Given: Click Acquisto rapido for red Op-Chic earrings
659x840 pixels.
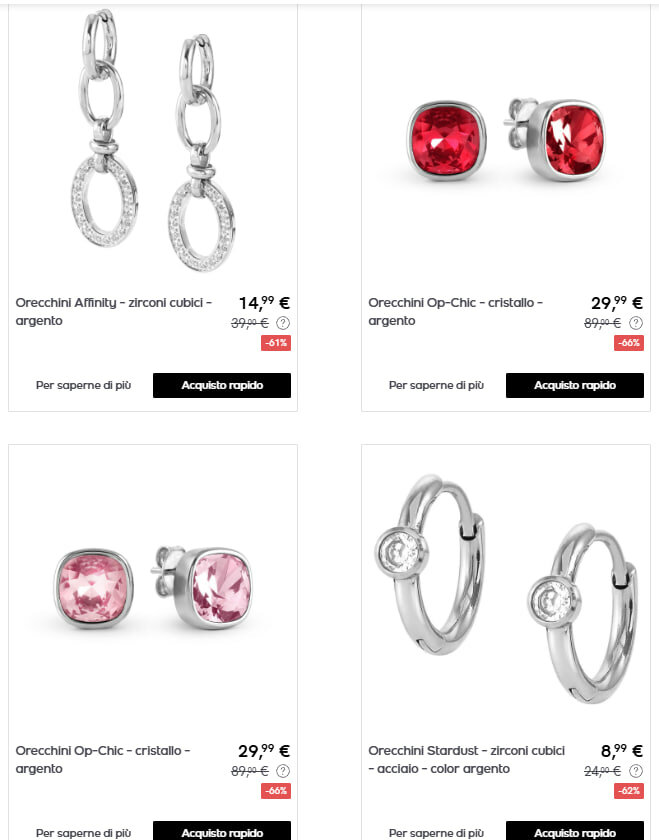Looking at the screenshot, I should click(x=574, y=385).
